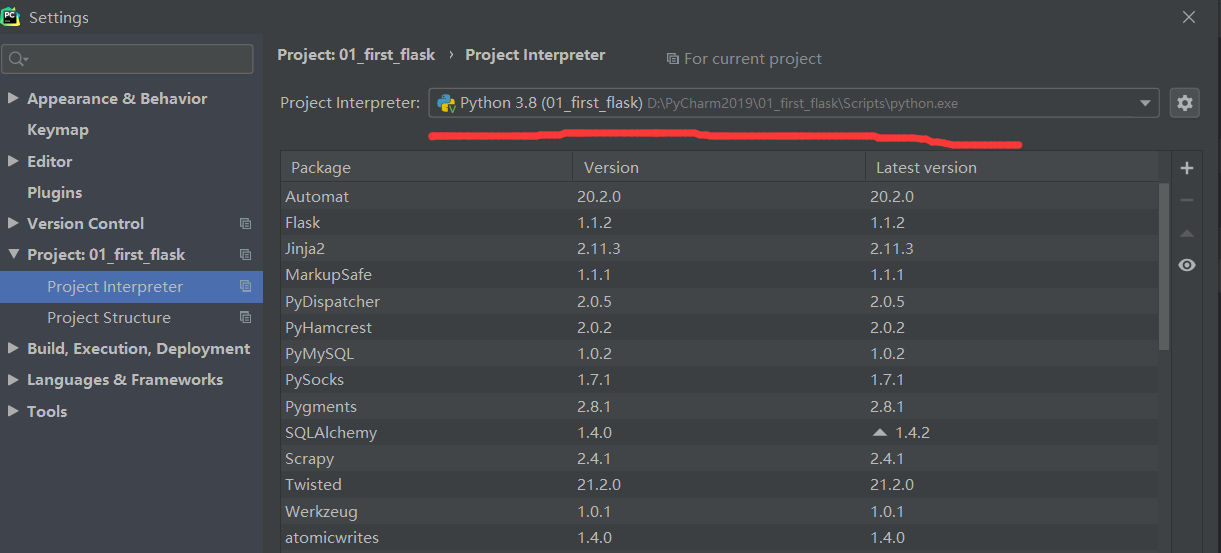The height and width of the screenshot is (553, 1221).
Task: Toggle show early releases eye icon
Action: [x=1187, y=265]
